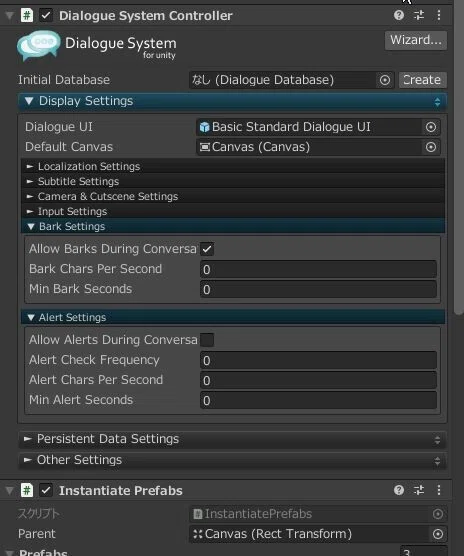Image resolution: width=464 pixels, height=556 pixels.
Task: Click Other Settings reorder arrows icon
Action: point(437,461)
